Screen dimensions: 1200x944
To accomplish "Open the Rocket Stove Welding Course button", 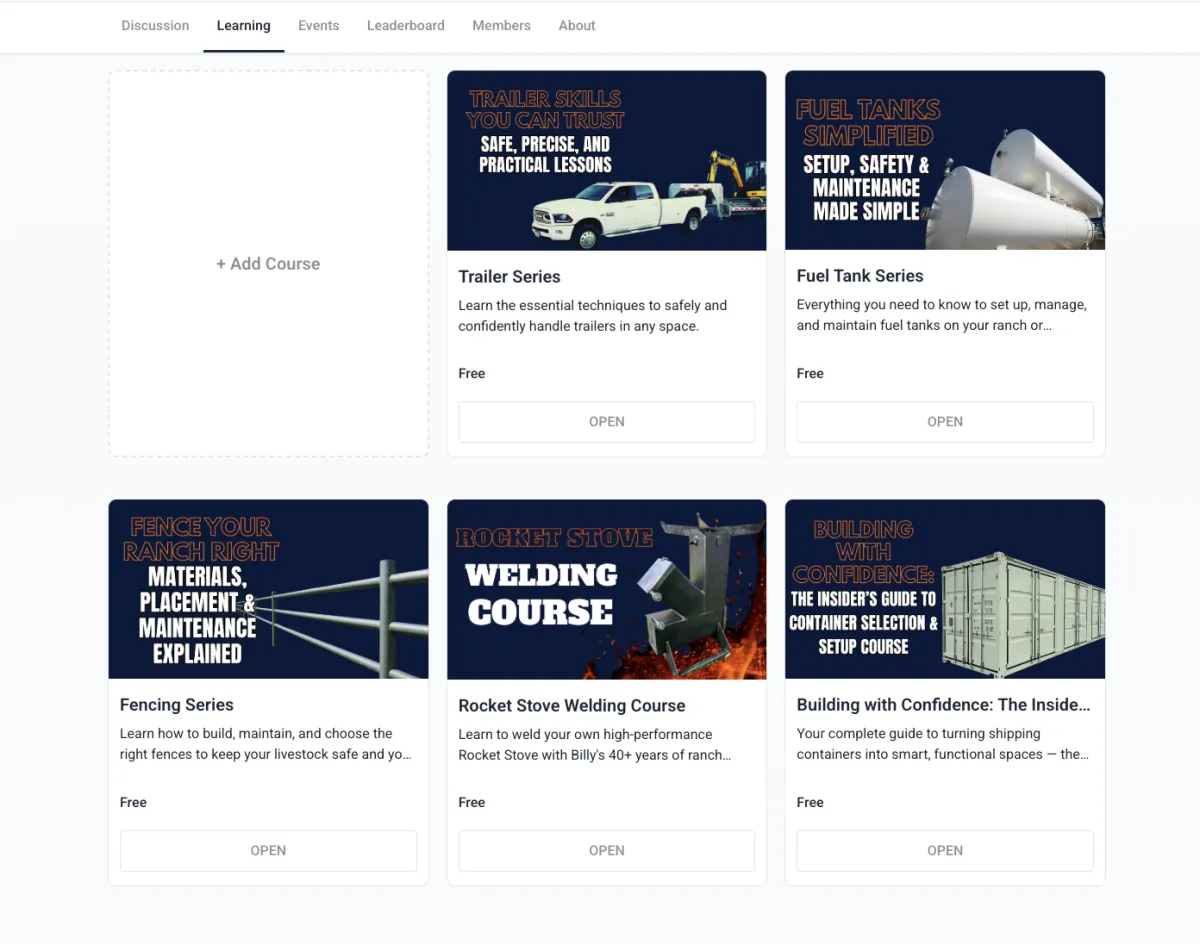I will pyautogui.click(x=606, y=851).
